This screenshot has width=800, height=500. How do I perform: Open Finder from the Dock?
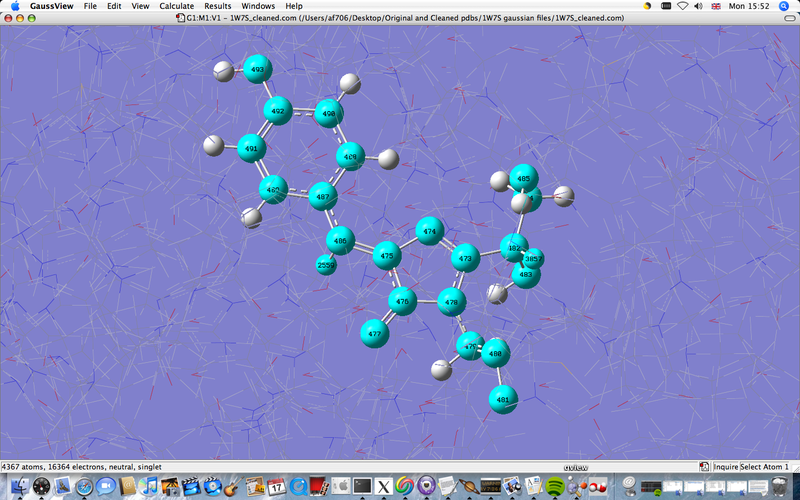[x=20, y=486]
